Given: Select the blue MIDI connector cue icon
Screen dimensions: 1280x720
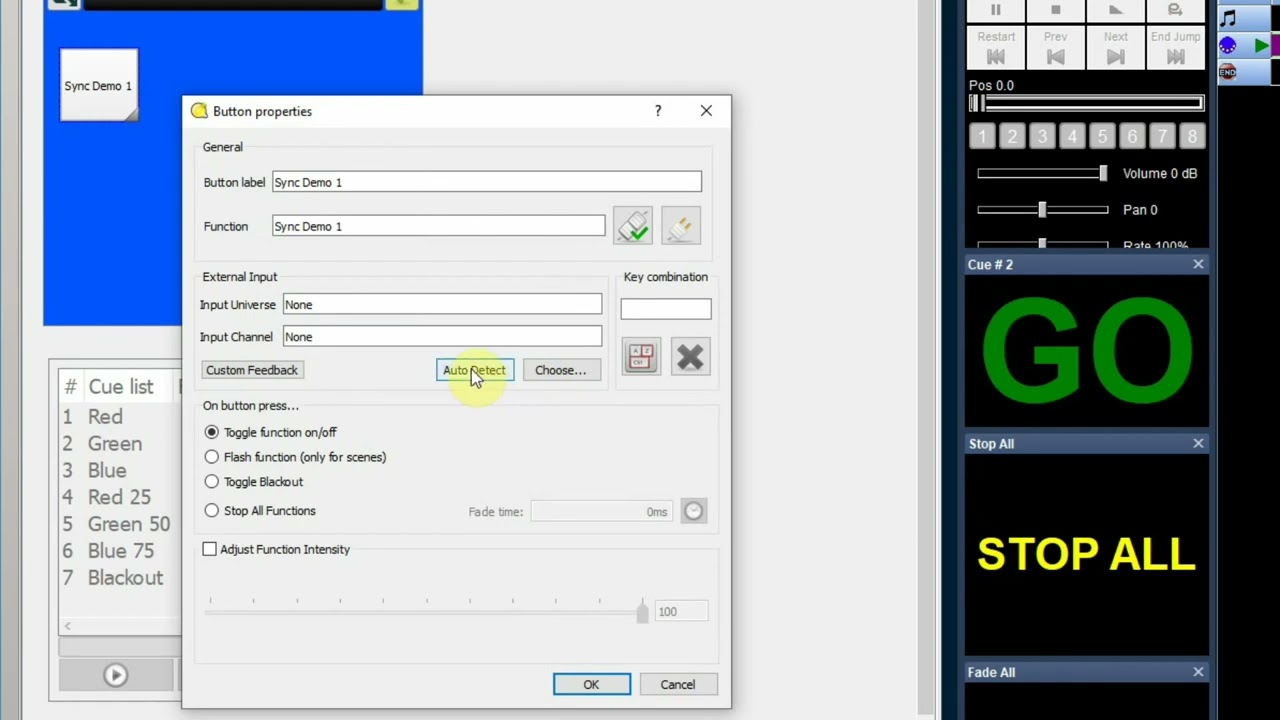Looking at the screenshot, I should pos(1229,46).
